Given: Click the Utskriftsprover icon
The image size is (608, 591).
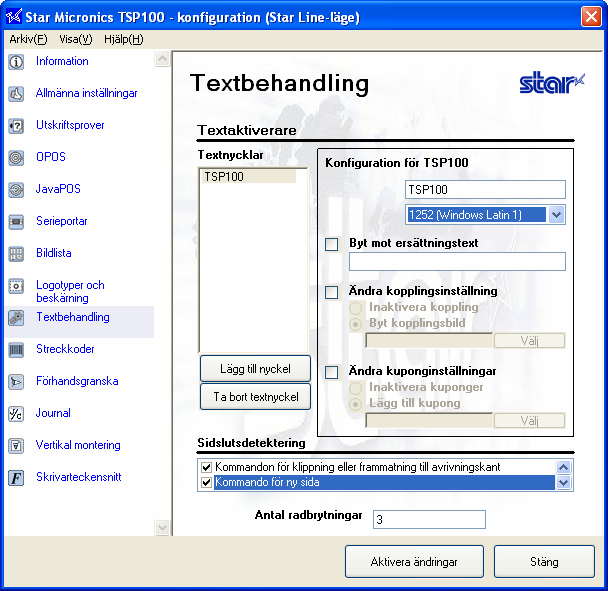Looking at the screenshot, I should point(16,126).
